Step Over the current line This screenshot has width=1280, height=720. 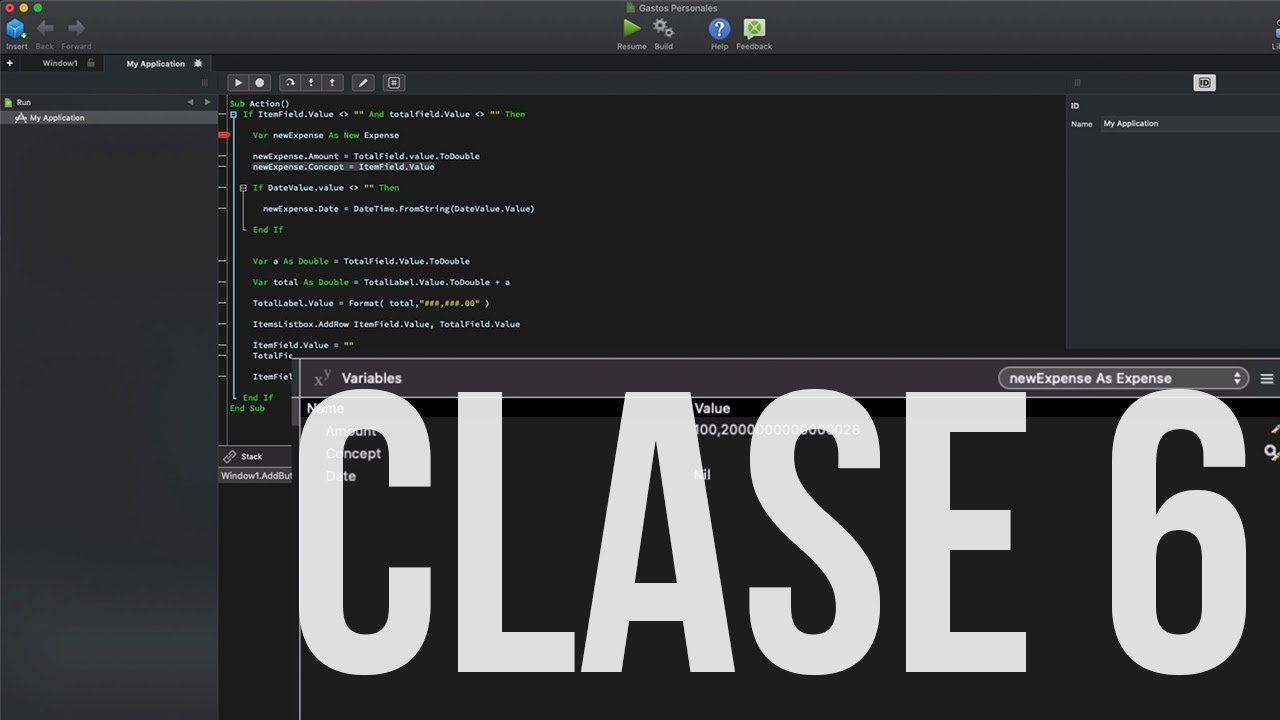pos(289,83)
